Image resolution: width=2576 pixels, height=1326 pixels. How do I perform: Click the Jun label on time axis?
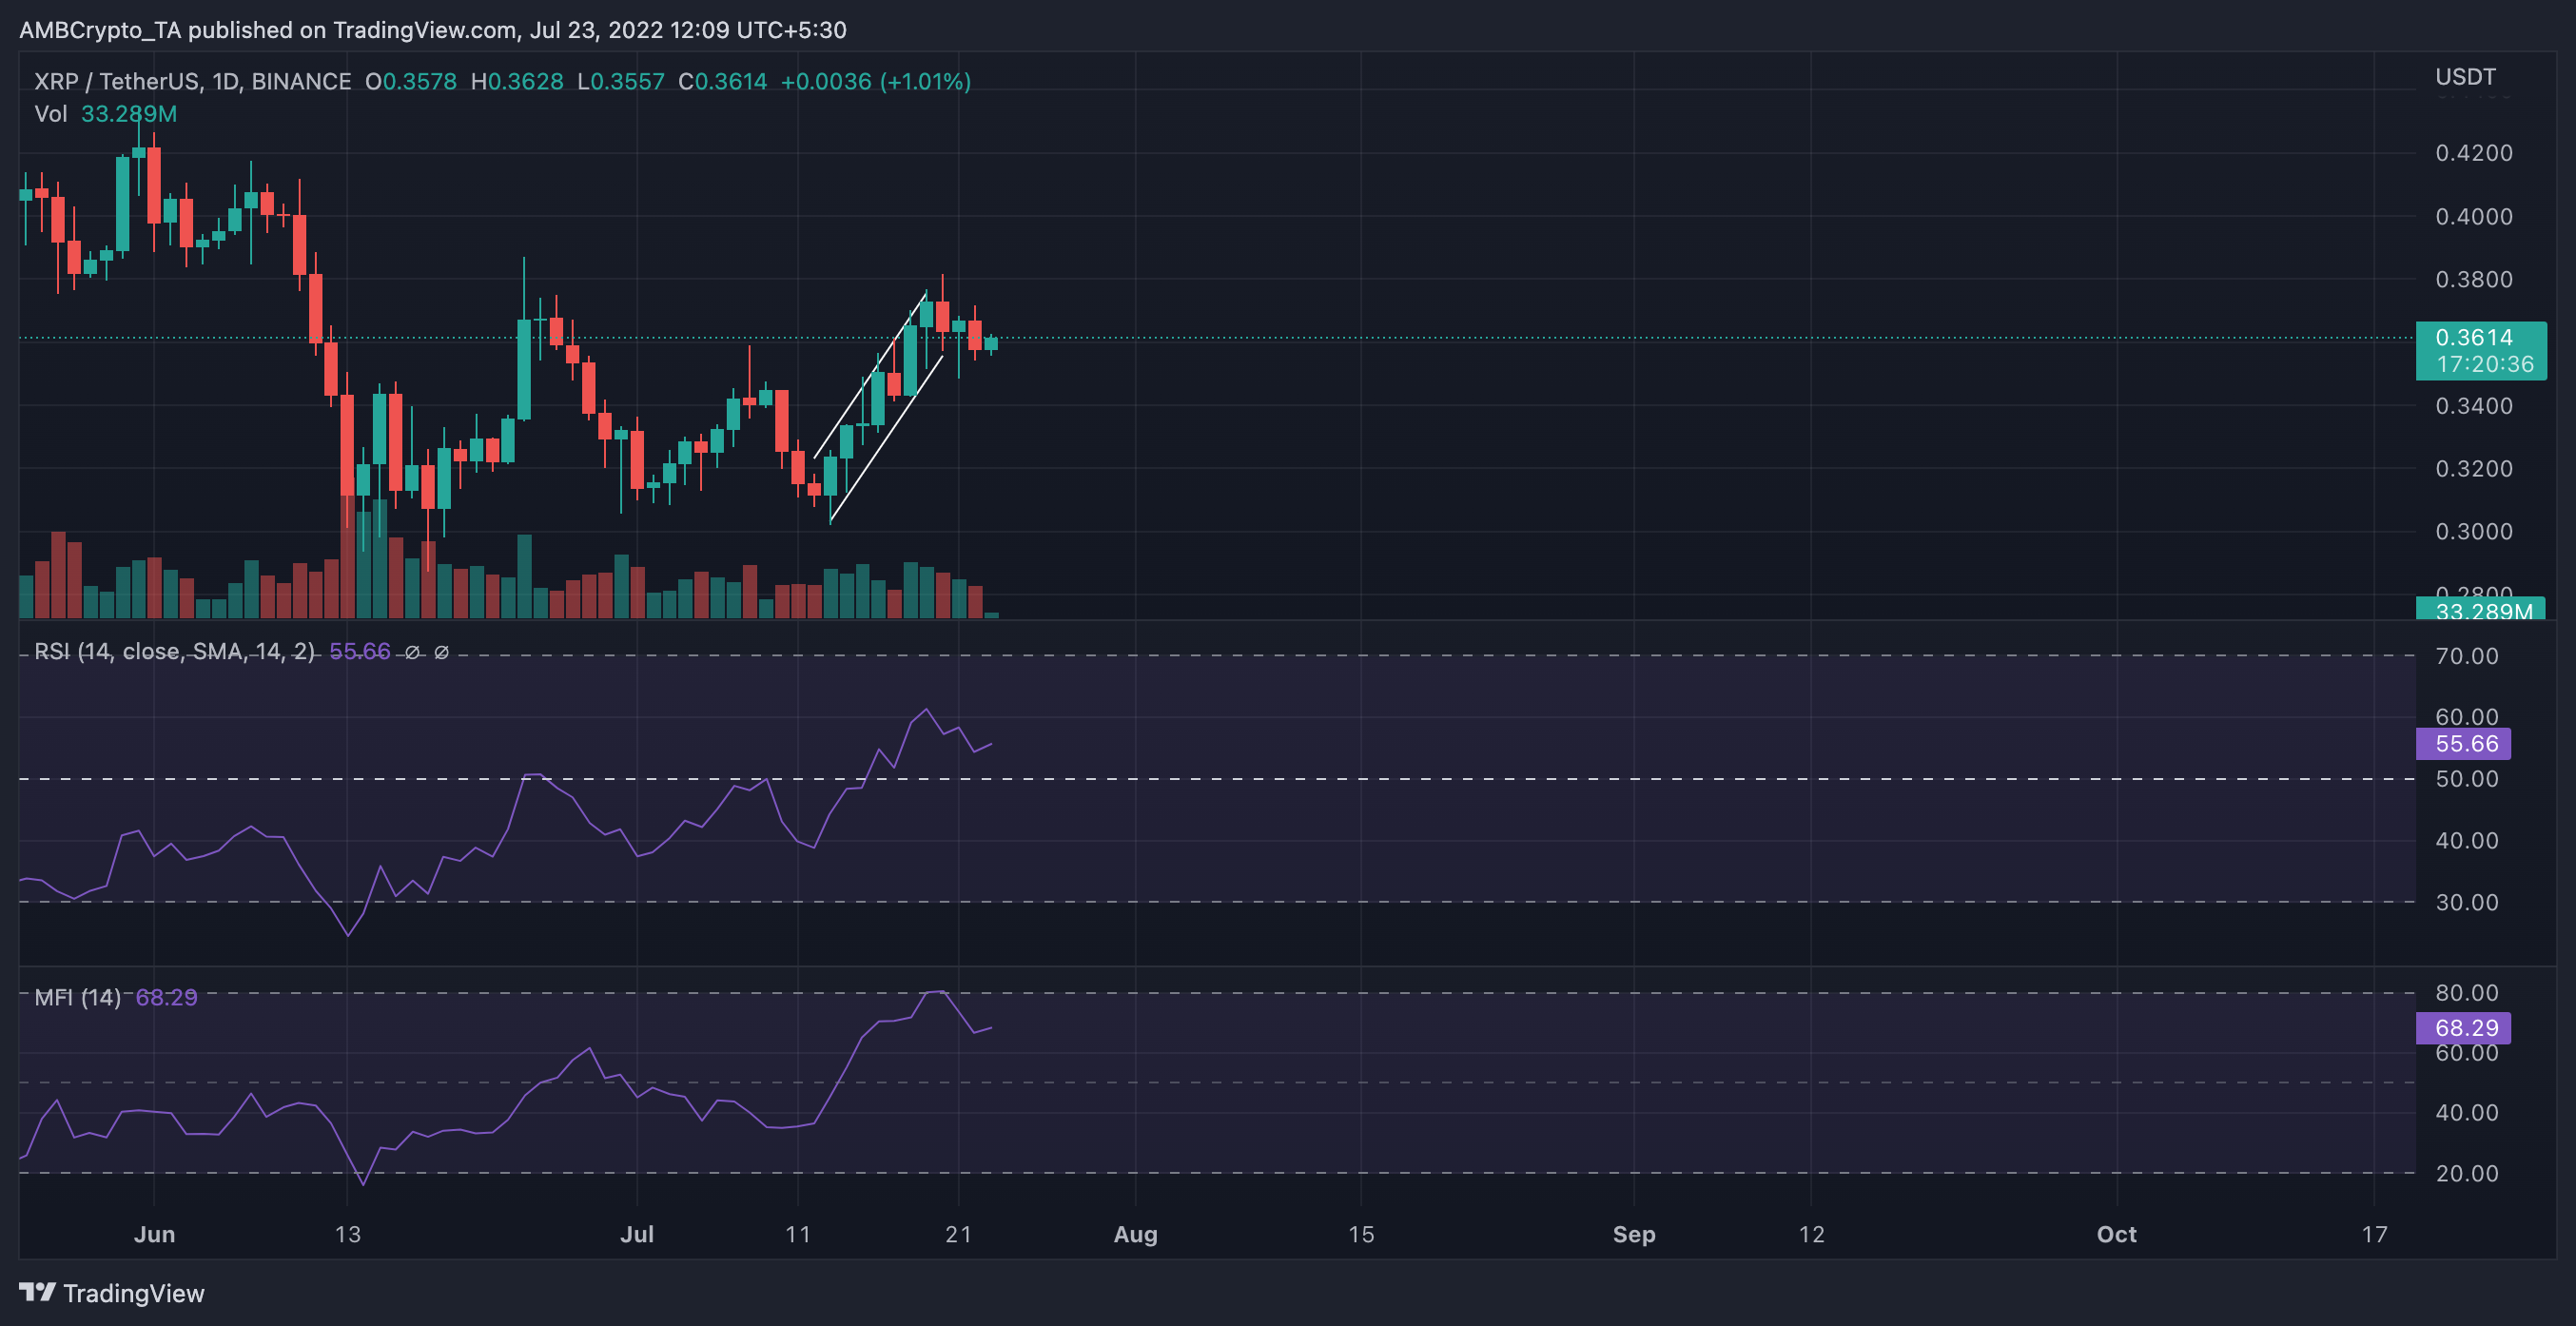click(154, 1234)
